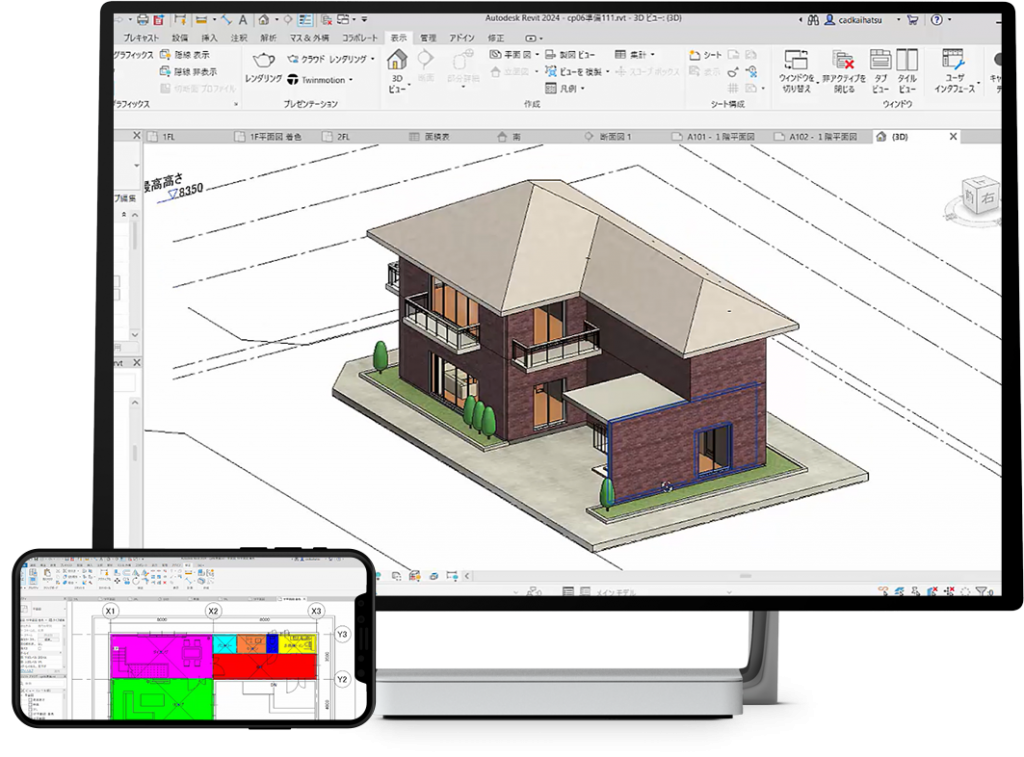Viewport: 1024px width, 757px height.
Task: Click the 隠線 非表示 remove hidden lines tool
Action: coord(189,72)
